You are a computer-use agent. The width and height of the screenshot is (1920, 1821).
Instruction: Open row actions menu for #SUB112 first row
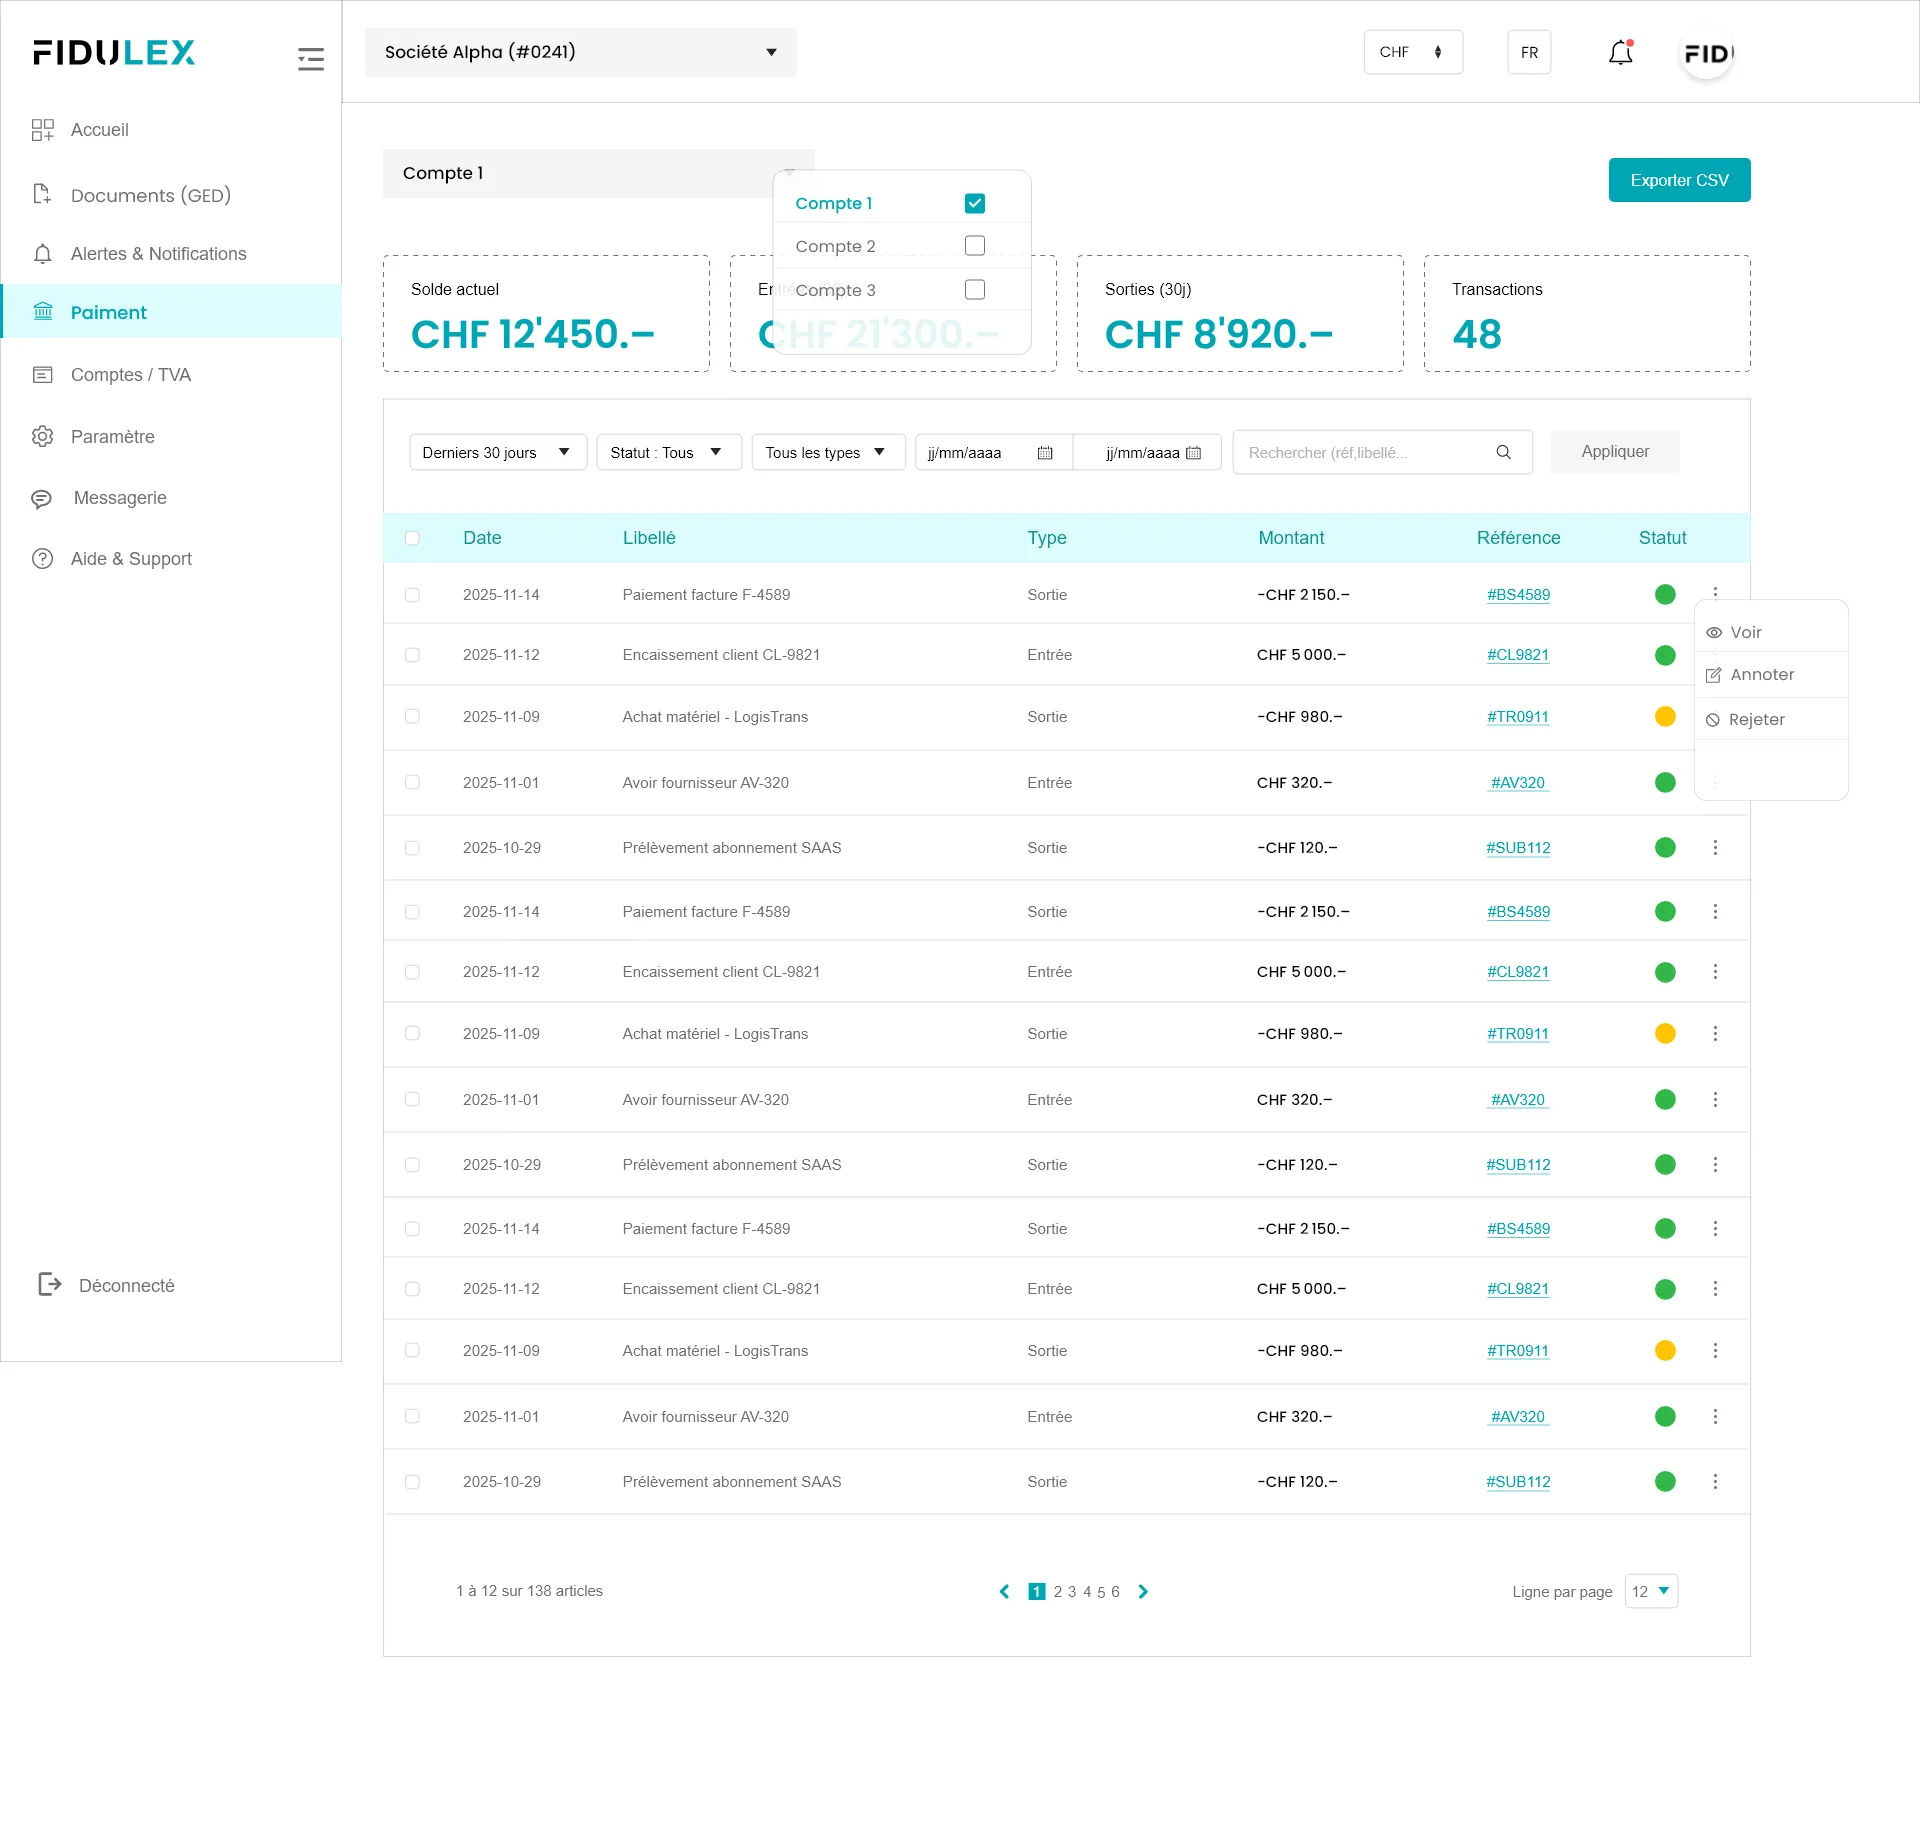pos(1715,848)
